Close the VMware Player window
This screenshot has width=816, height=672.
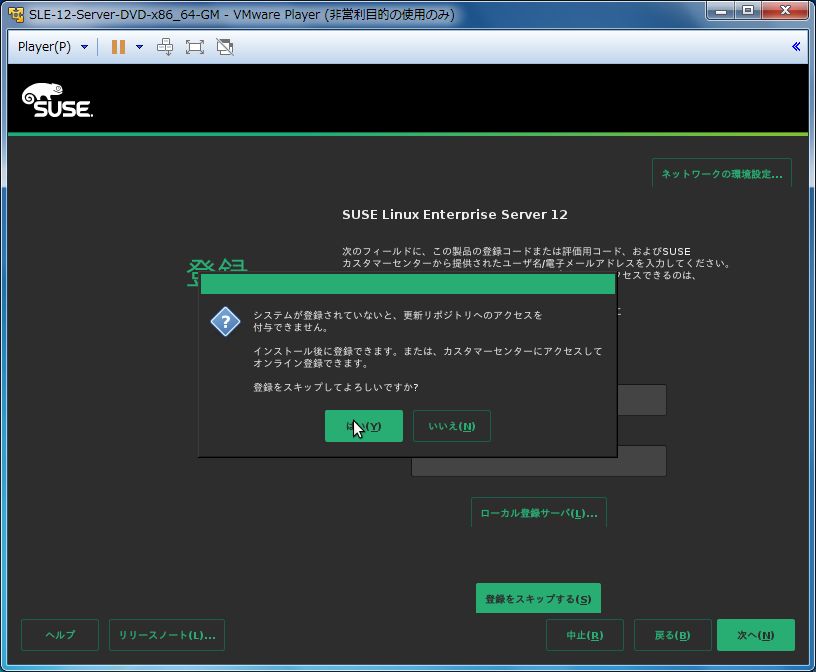[x=785, y=10]
